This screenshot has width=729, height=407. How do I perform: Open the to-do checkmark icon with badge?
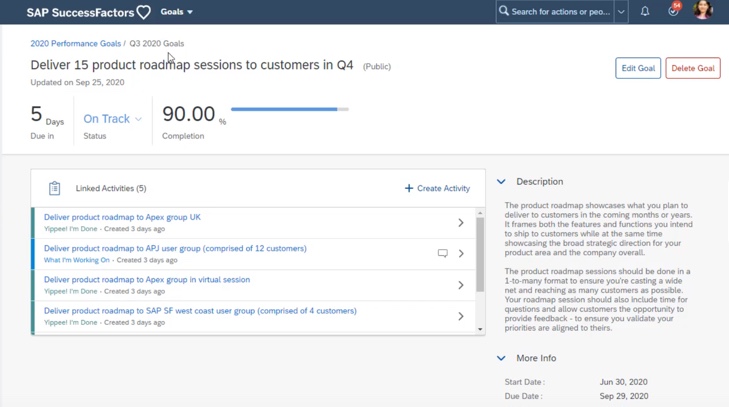(673, 12)
